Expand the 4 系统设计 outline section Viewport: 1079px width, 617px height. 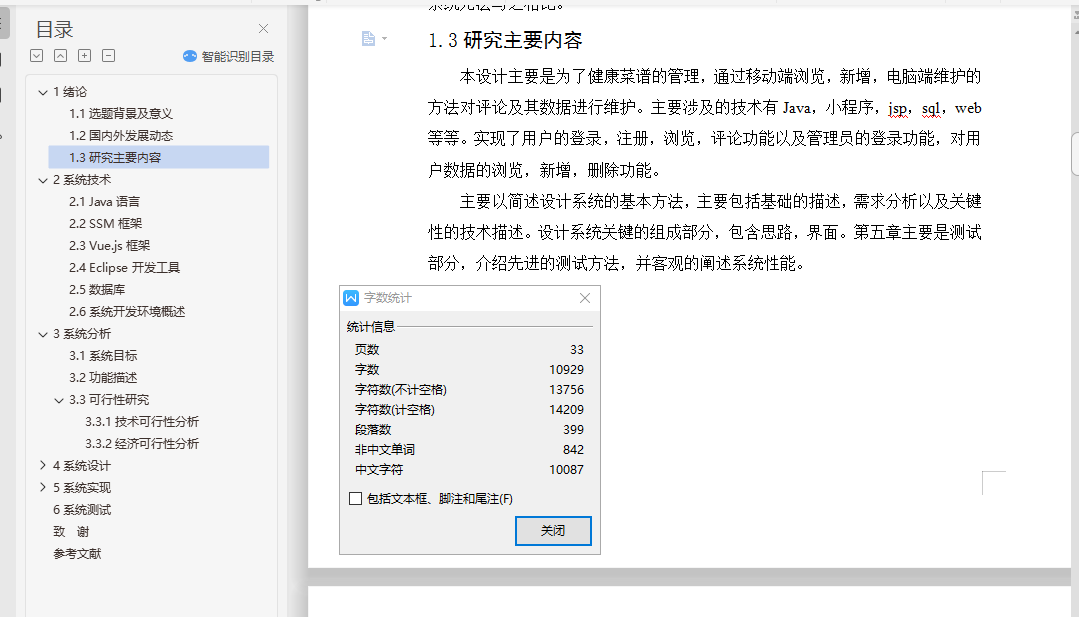click(43, 466)
